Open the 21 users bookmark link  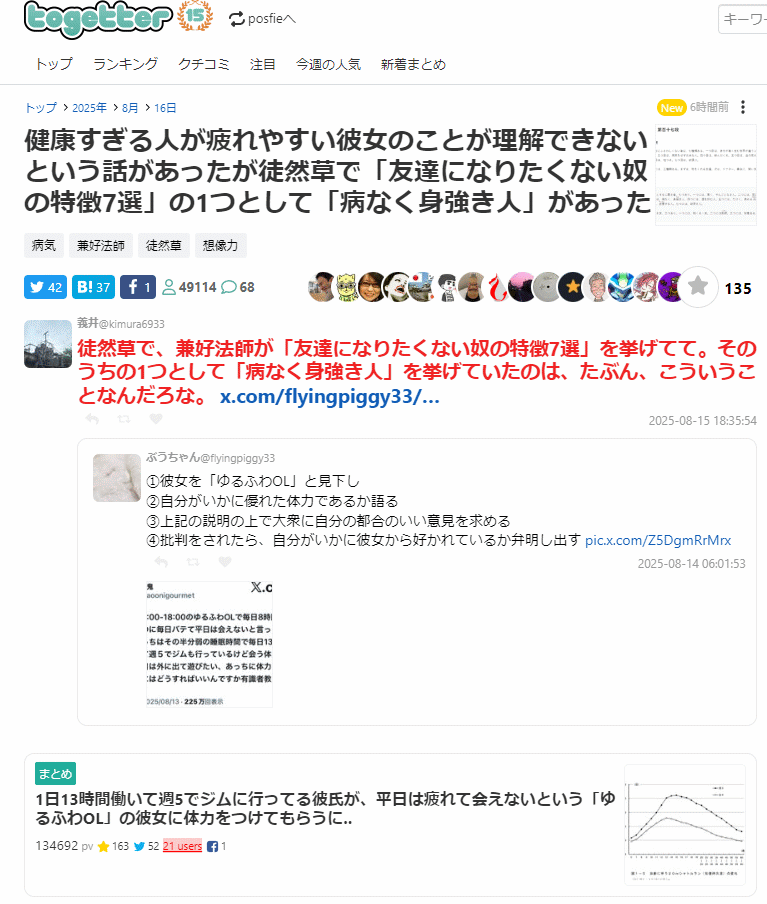pos(182,846)
